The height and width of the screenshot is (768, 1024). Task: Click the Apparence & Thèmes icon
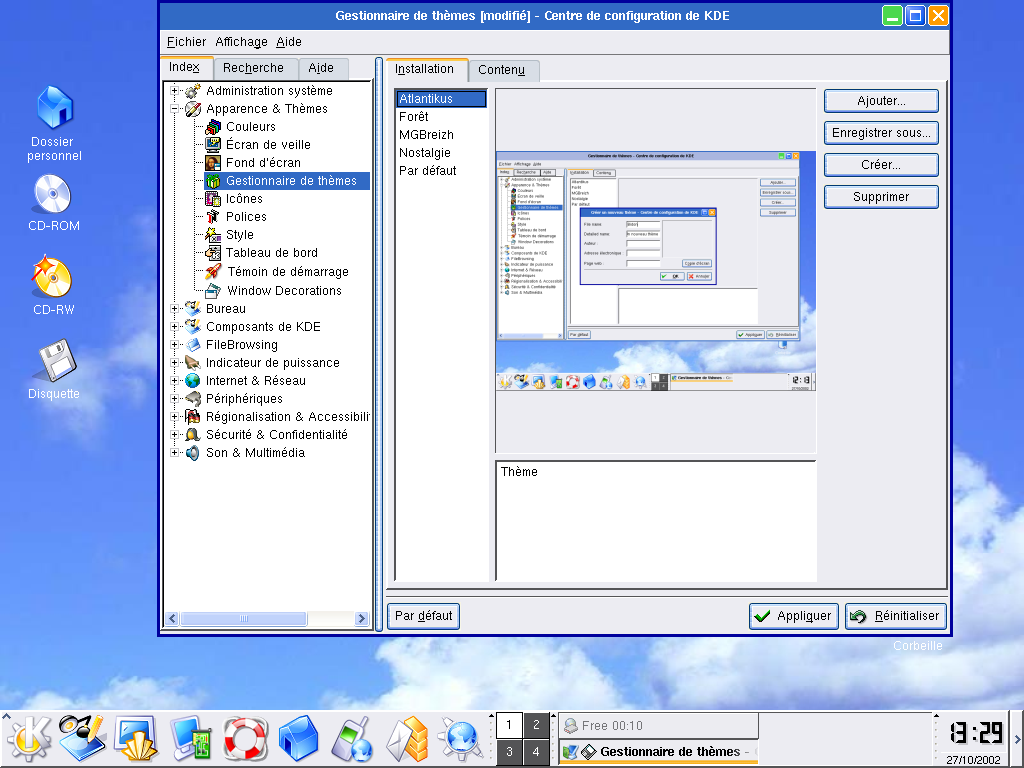tap(193, 109)
